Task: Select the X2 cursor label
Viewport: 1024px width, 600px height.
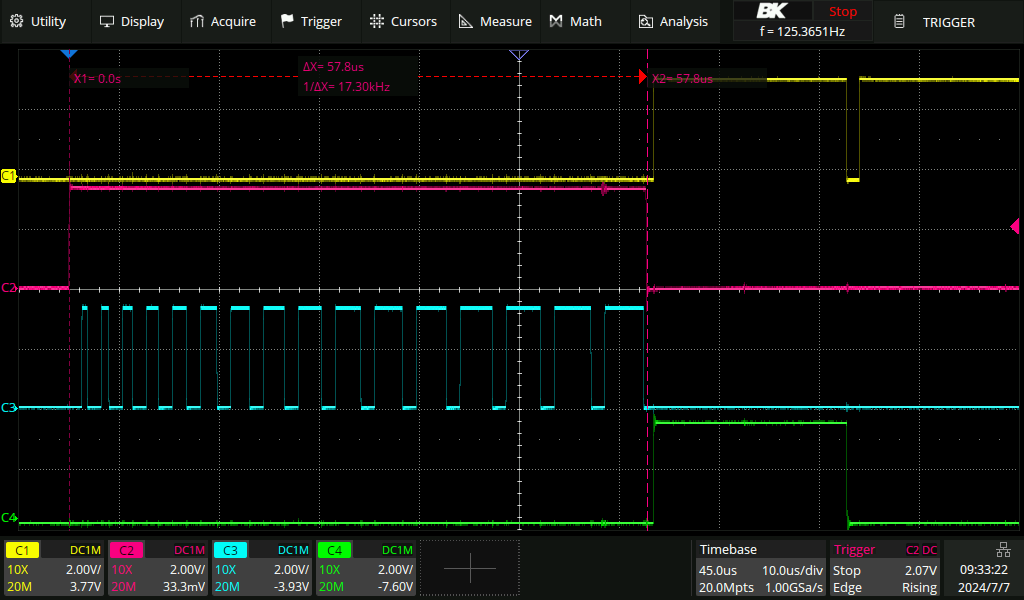Action: tap(682, 78)
